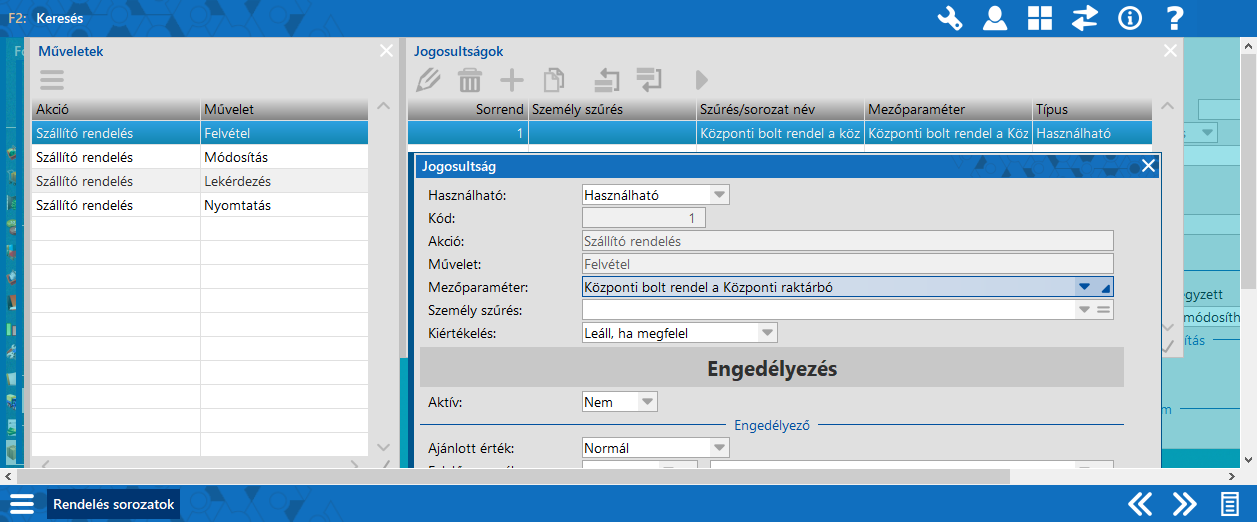
Task: Click the Kód input field
Action: (x=644, y=218)
